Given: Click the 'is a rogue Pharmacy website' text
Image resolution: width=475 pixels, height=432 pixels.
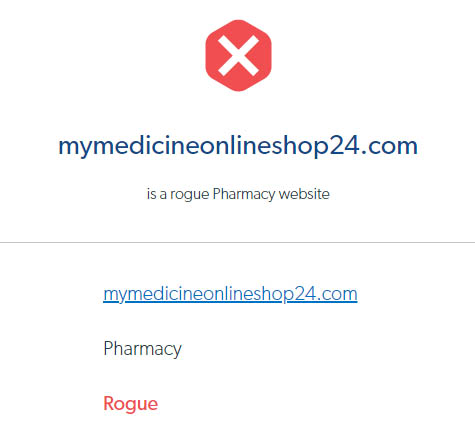Looking at the screenshot, I should coord(238,194).
